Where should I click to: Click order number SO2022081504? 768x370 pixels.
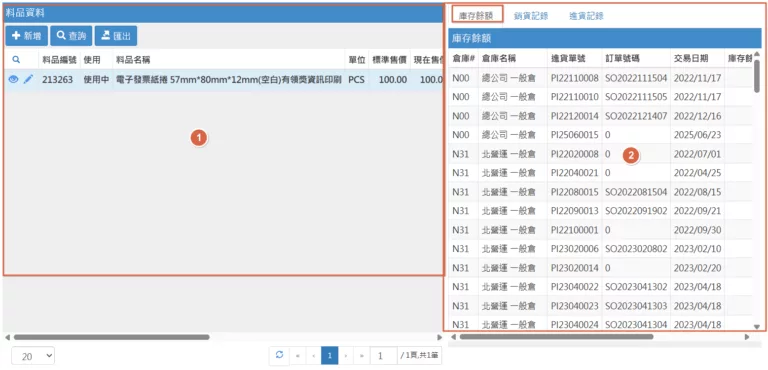(636, 192)
